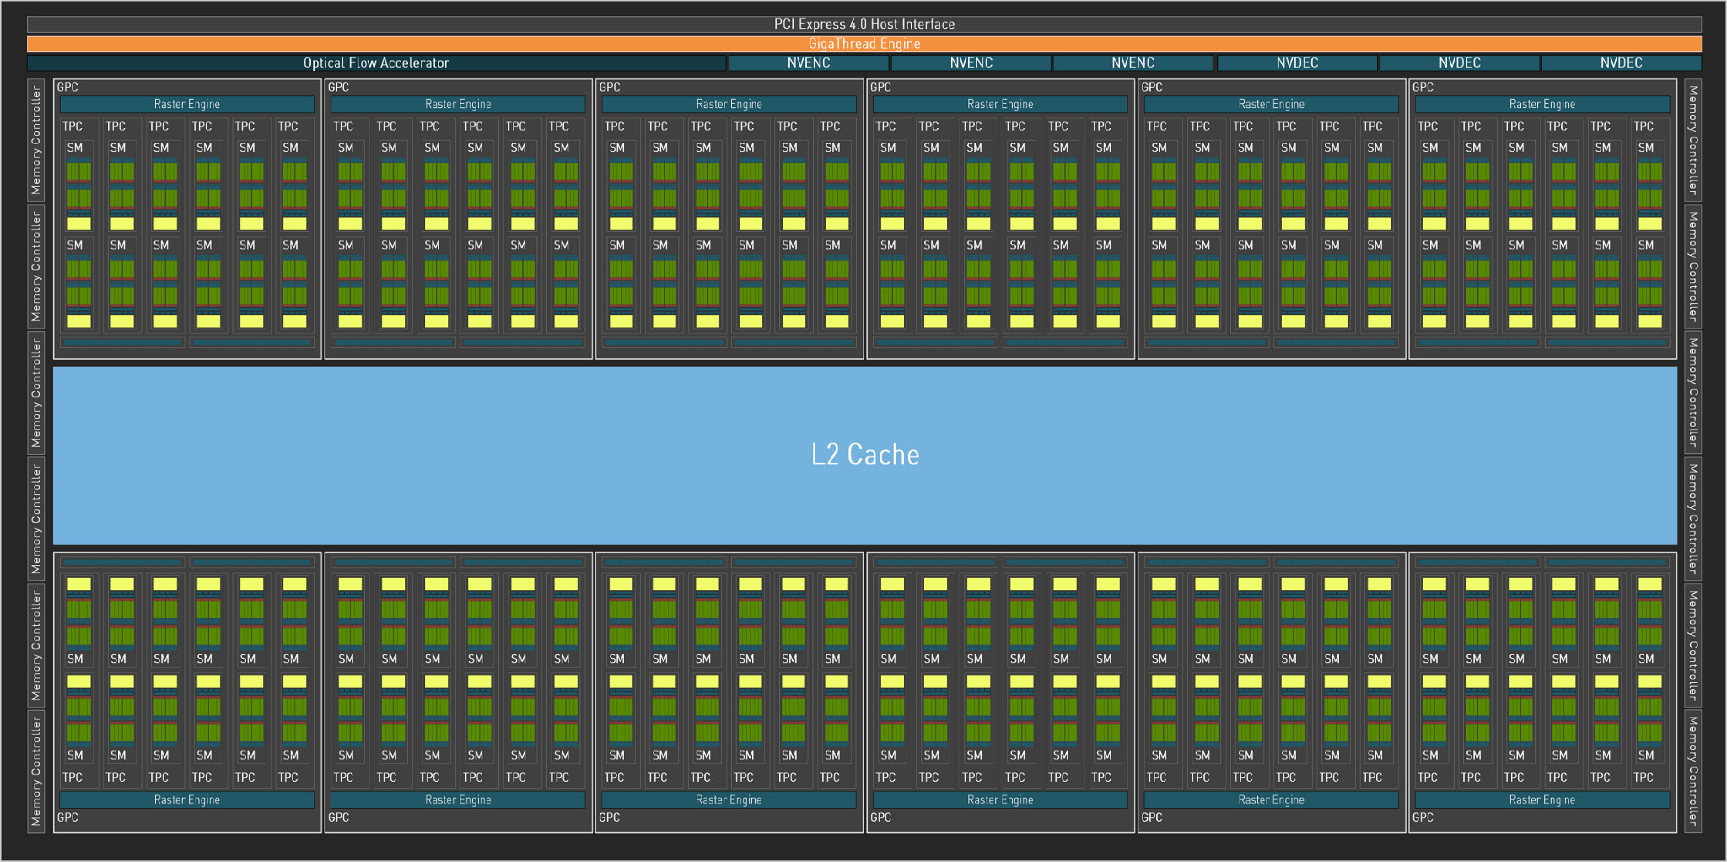Image resolution: width=1727 pixels, height=862 pixels.
Task: Click the L2 Cache label in the center
Action: click(x=865, y=455)
